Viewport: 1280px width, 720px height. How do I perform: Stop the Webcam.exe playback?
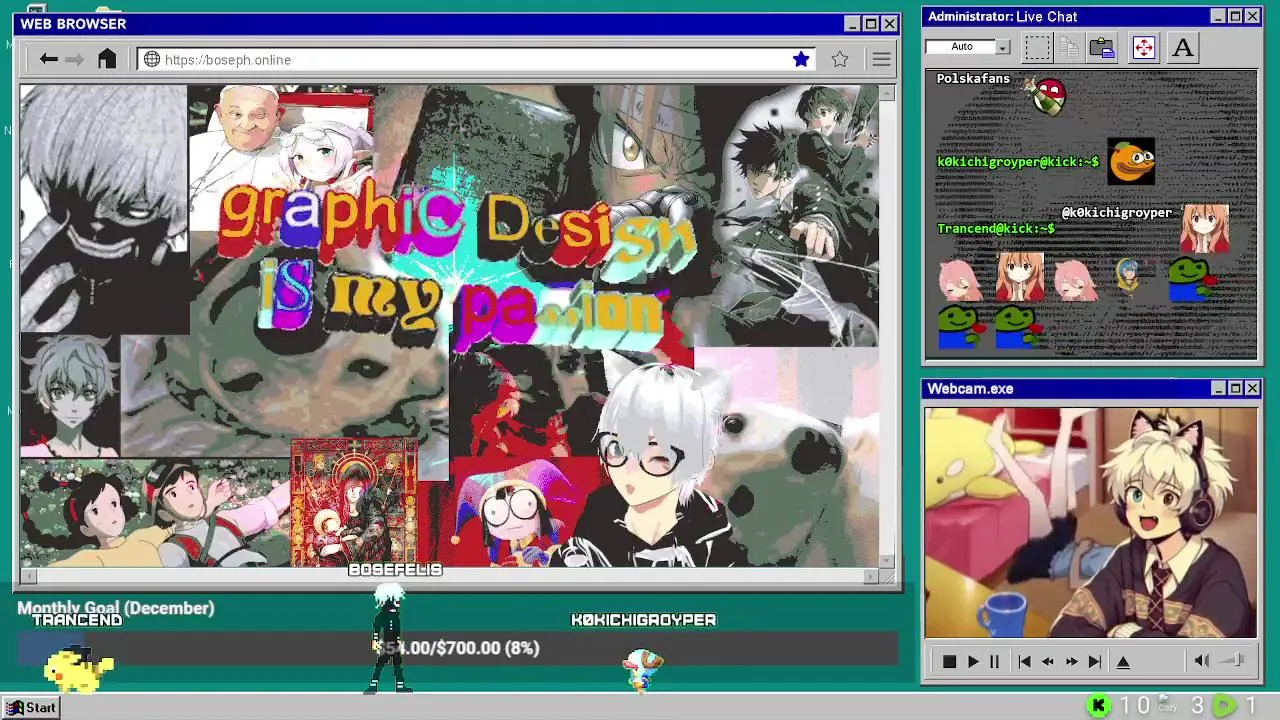(x=949, y=662)
